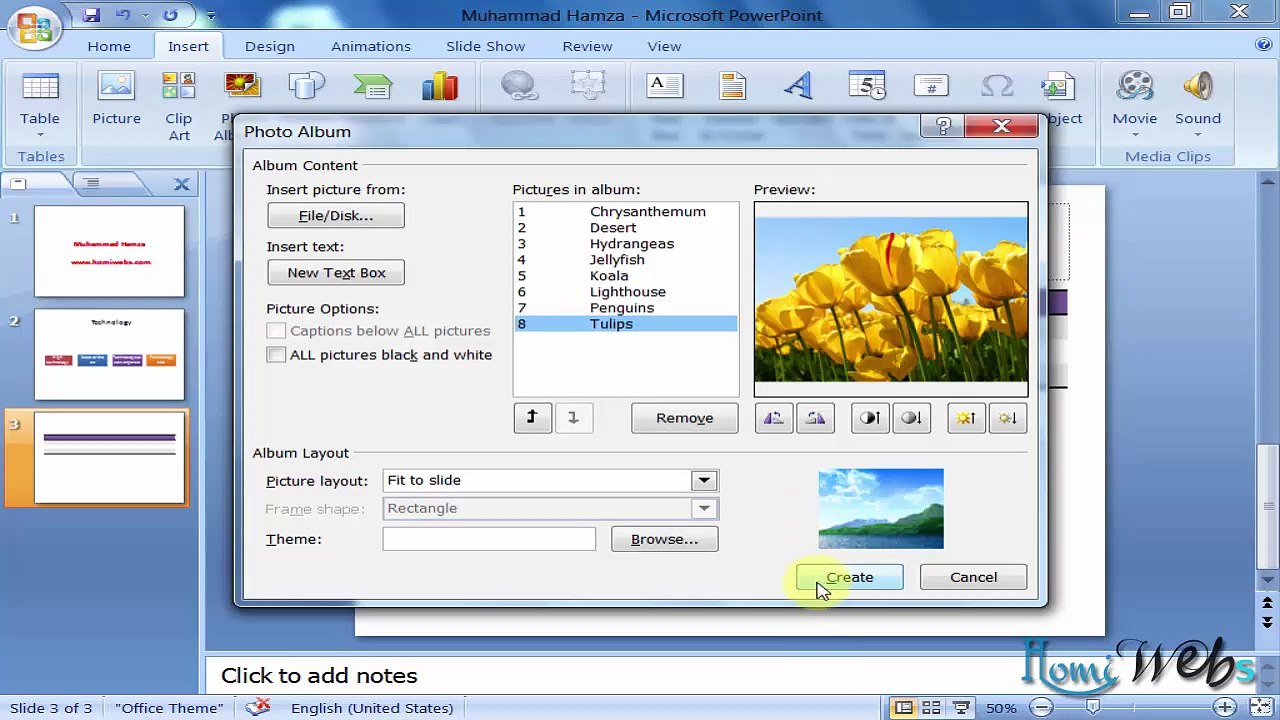Select the Insert ribbon tab
1280x720 pixels.
pos(188,46)
